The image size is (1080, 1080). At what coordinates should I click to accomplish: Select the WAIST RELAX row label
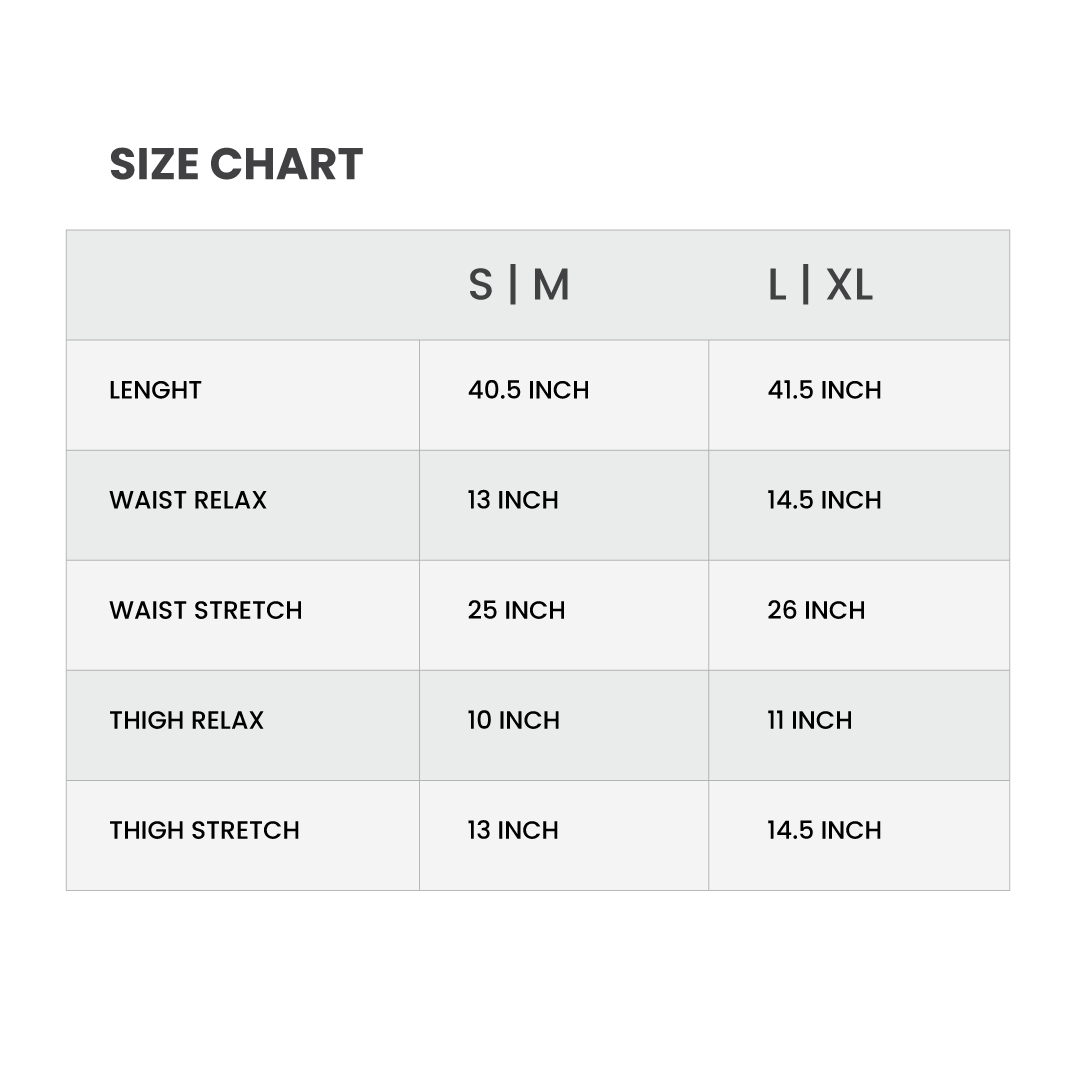[x=187, y=500]
